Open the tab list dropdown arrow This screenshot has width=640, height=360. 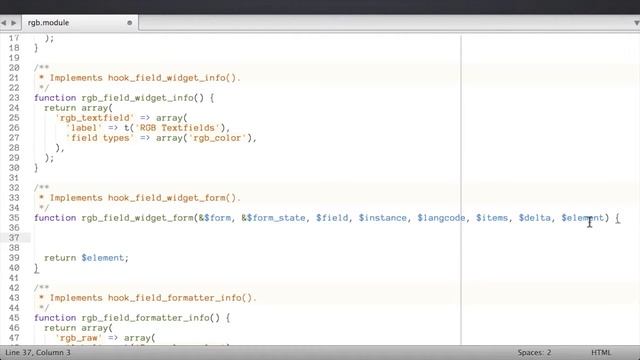point(636,23)
